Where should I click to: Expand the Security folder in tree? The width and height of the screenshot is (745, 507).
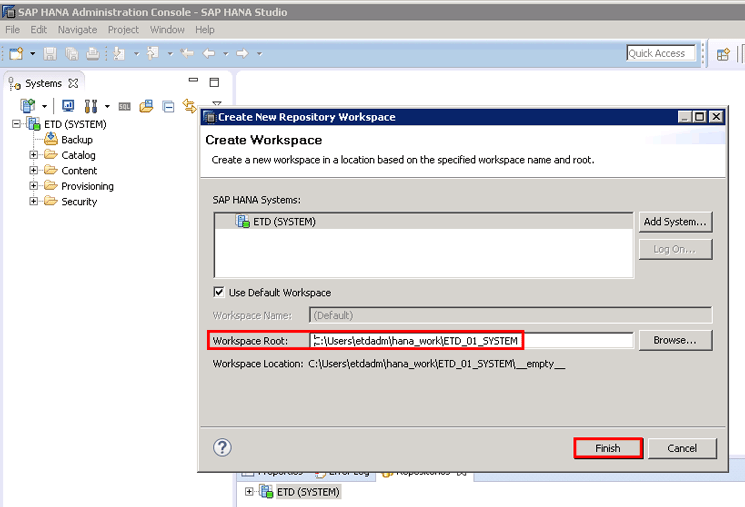[34, 201]
